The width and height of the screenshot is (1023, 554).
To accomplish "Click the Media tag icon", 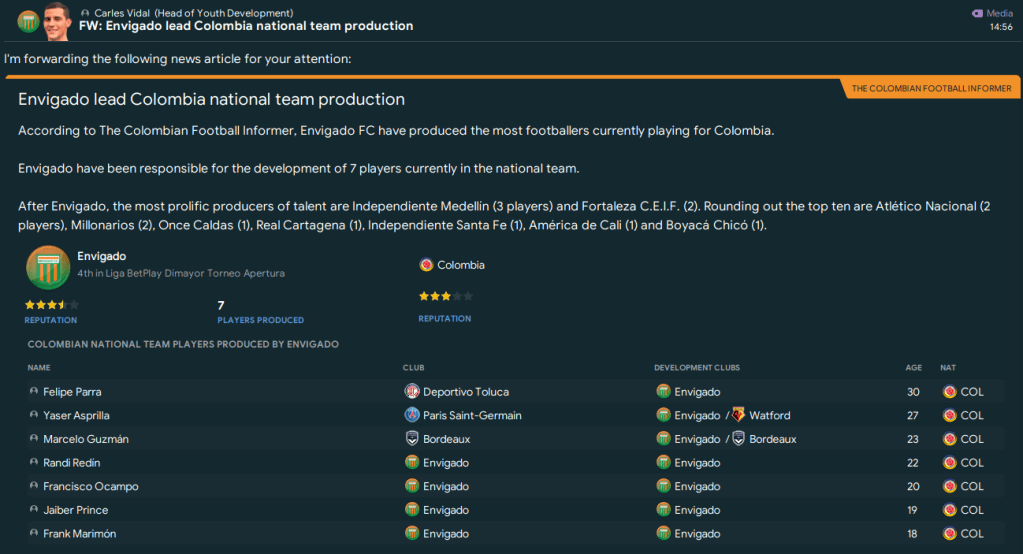I will click(x=977, y=13).
